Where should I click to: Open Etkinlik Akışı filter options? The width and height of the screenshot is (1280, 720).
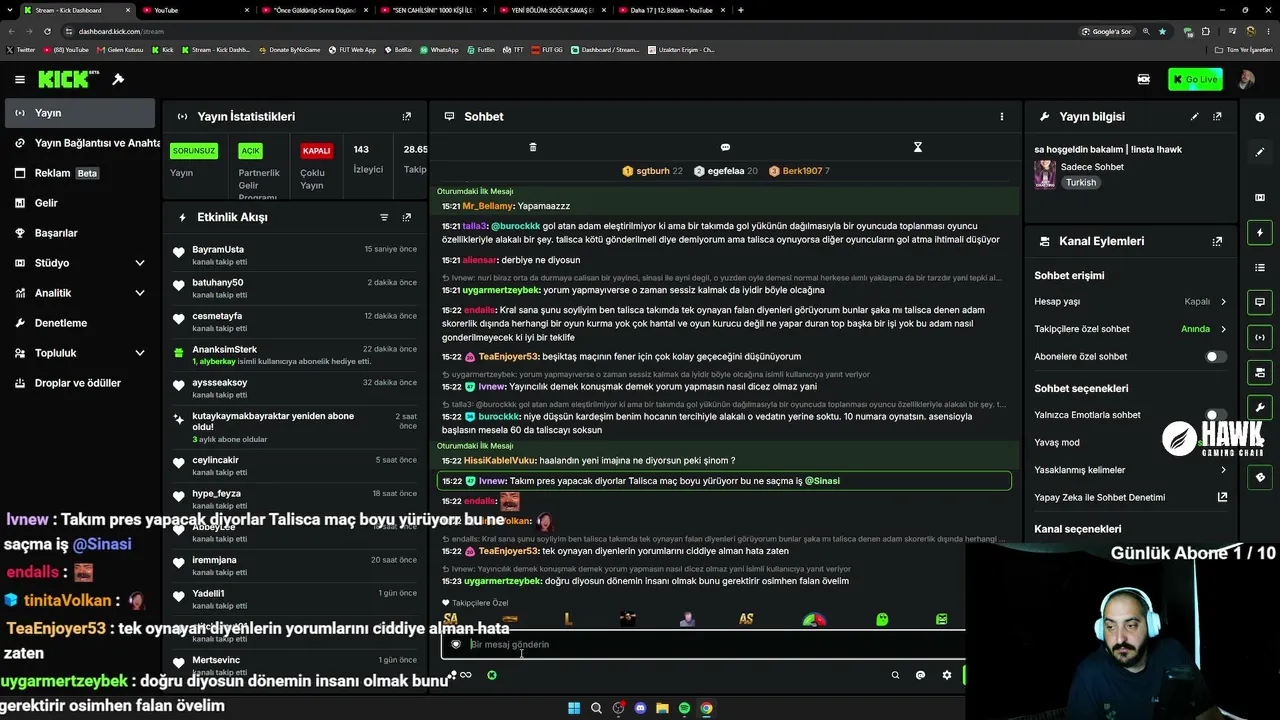[384, 217]
